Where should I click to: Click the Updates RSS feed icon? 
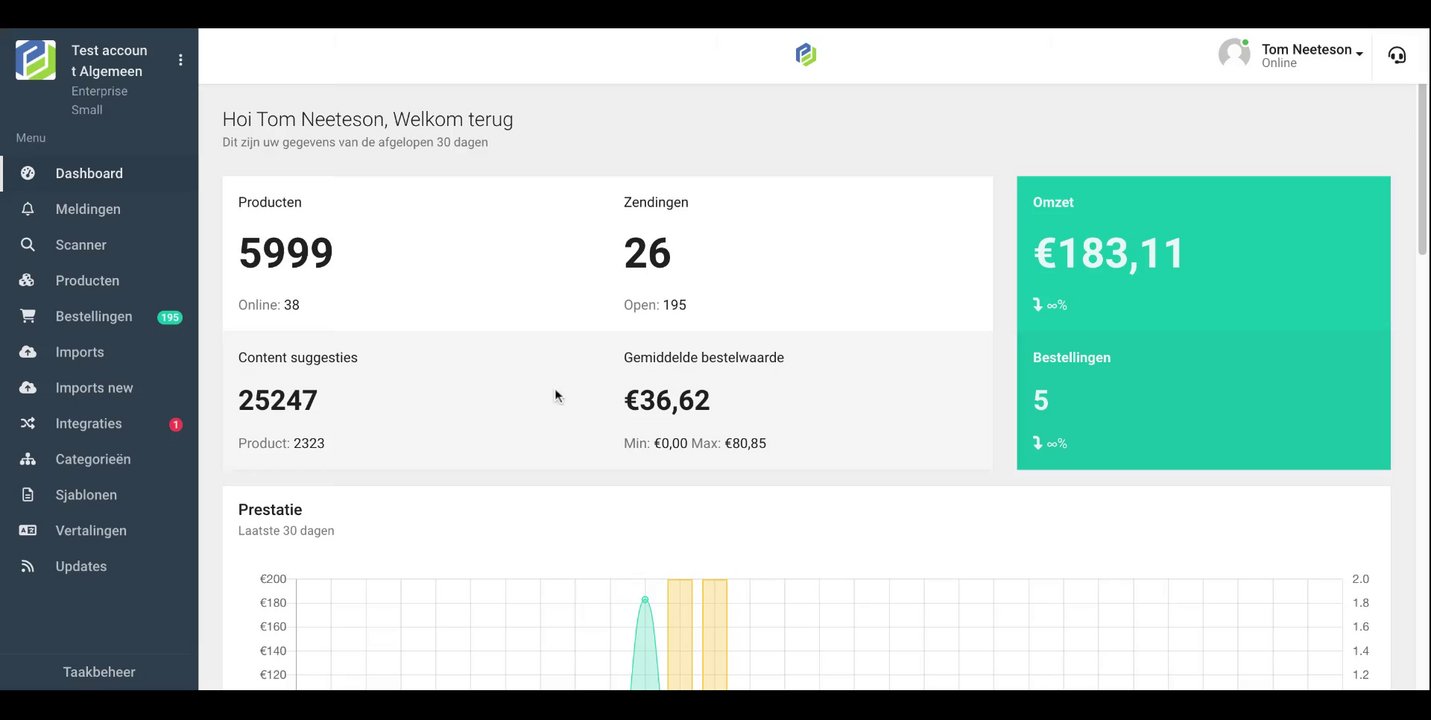28,566
